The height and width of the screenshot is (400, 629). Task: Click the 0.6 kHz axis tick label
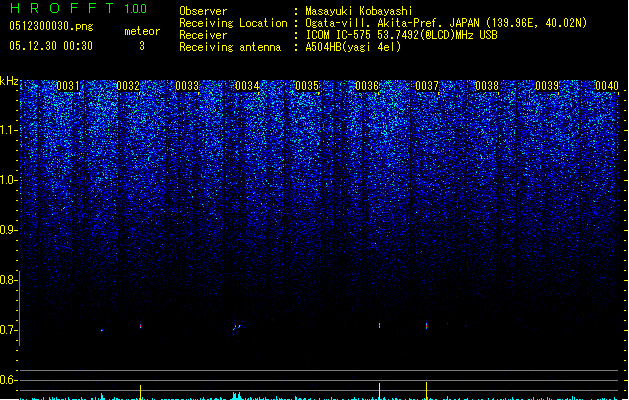tap(7, 380)
